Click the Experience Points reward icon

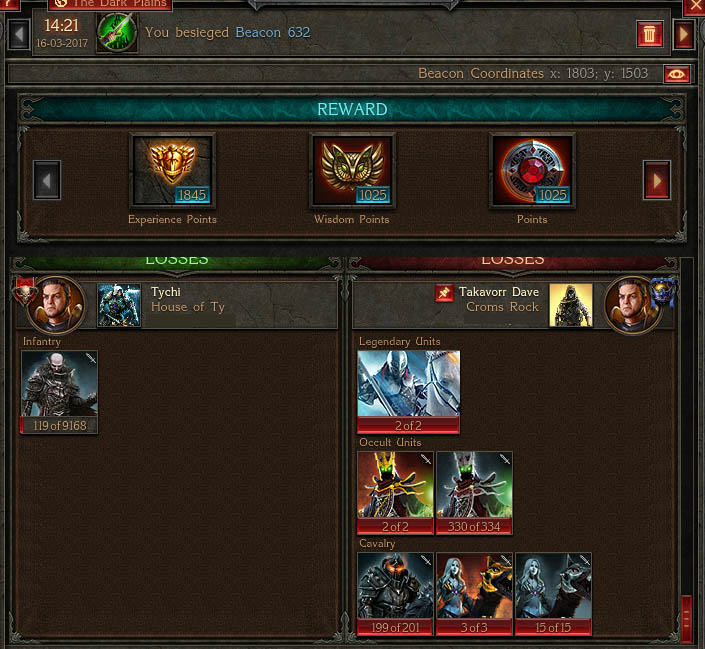(173, 170)
